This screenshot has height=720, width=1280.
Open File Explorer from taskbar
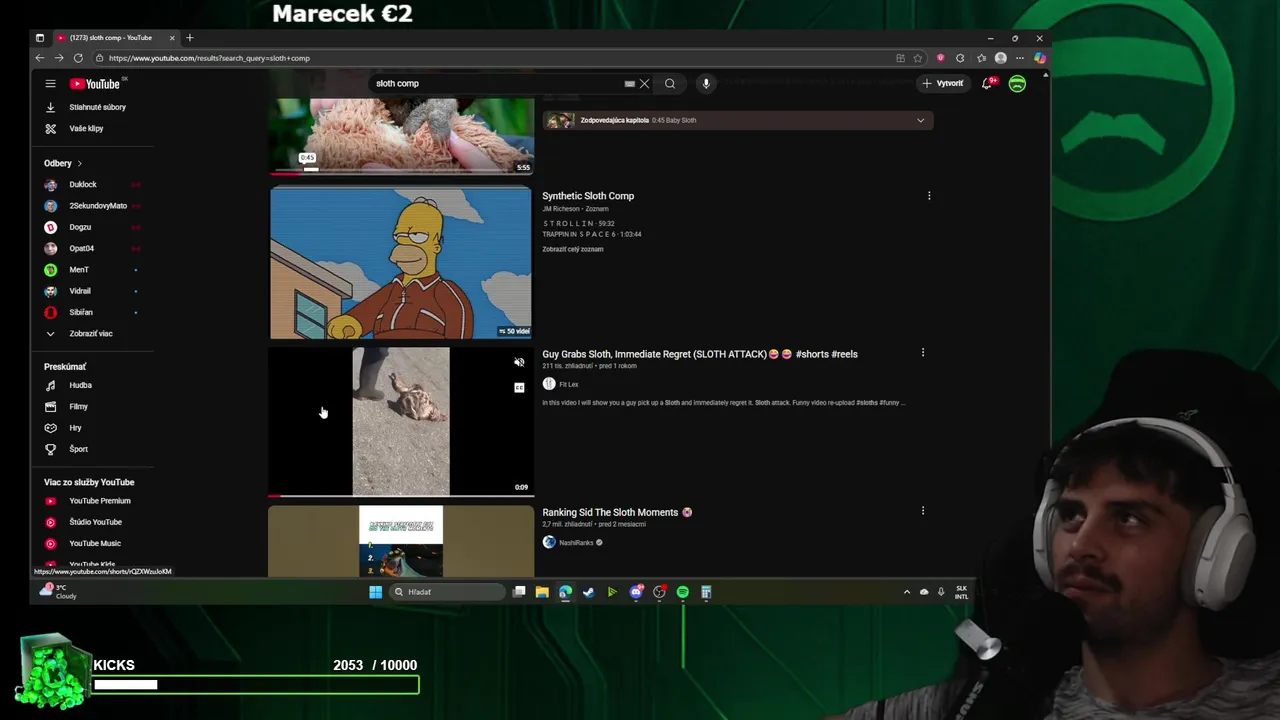[x=542, y=592]
